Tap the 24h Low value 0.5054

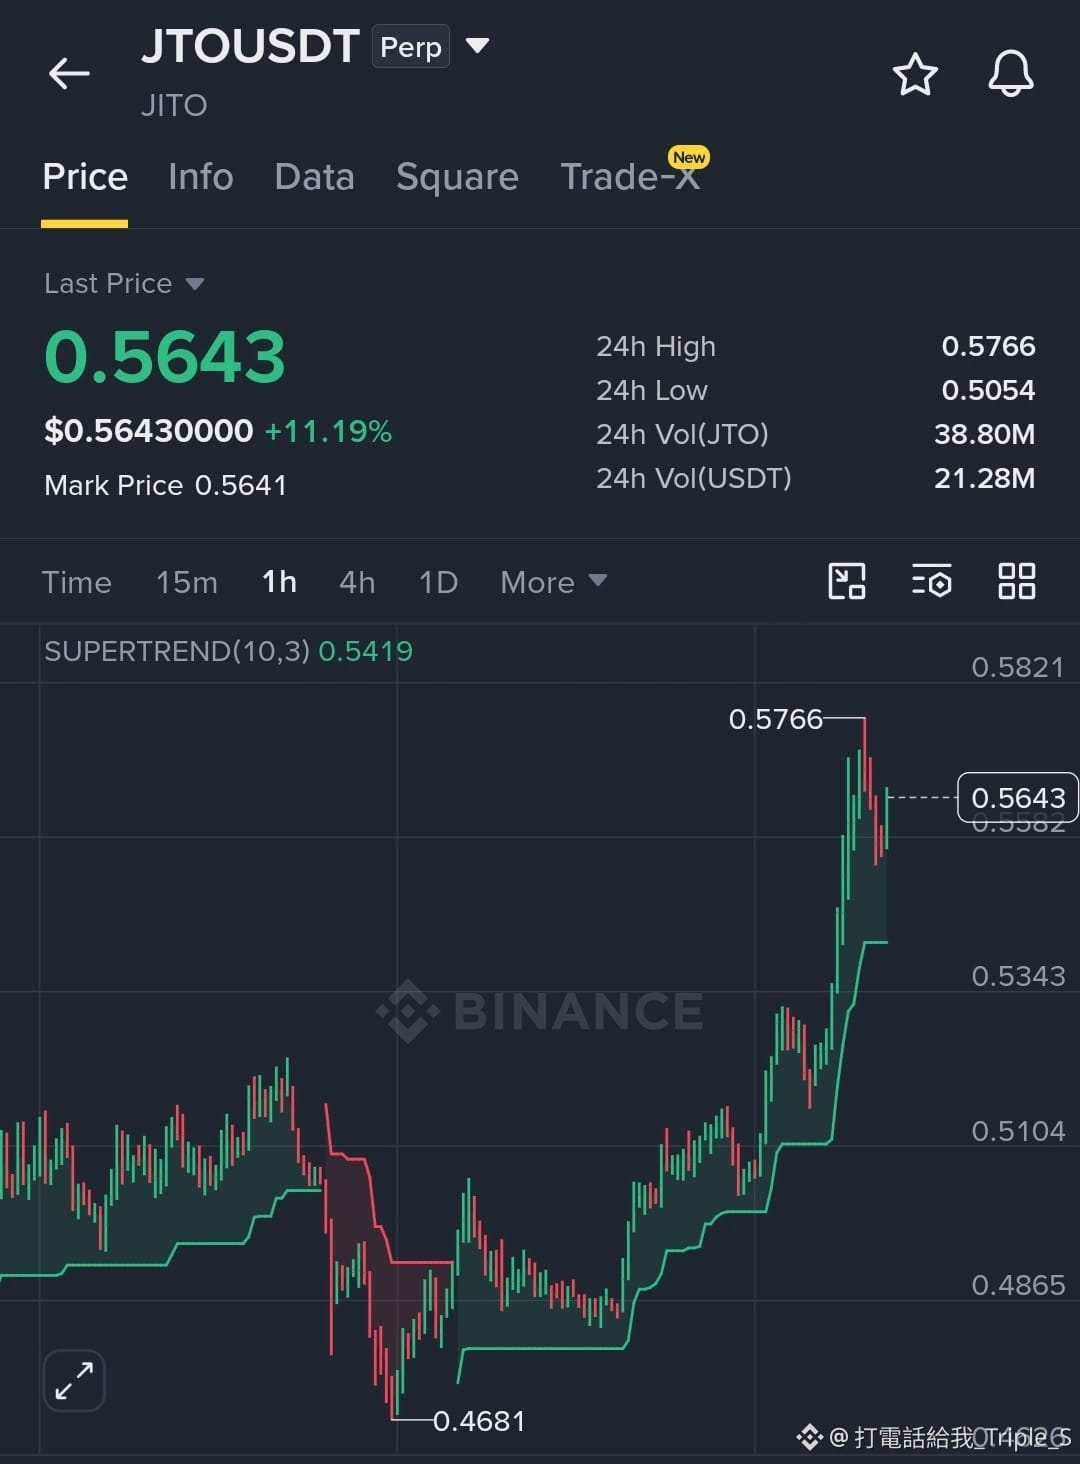click(x=988, y=390)
